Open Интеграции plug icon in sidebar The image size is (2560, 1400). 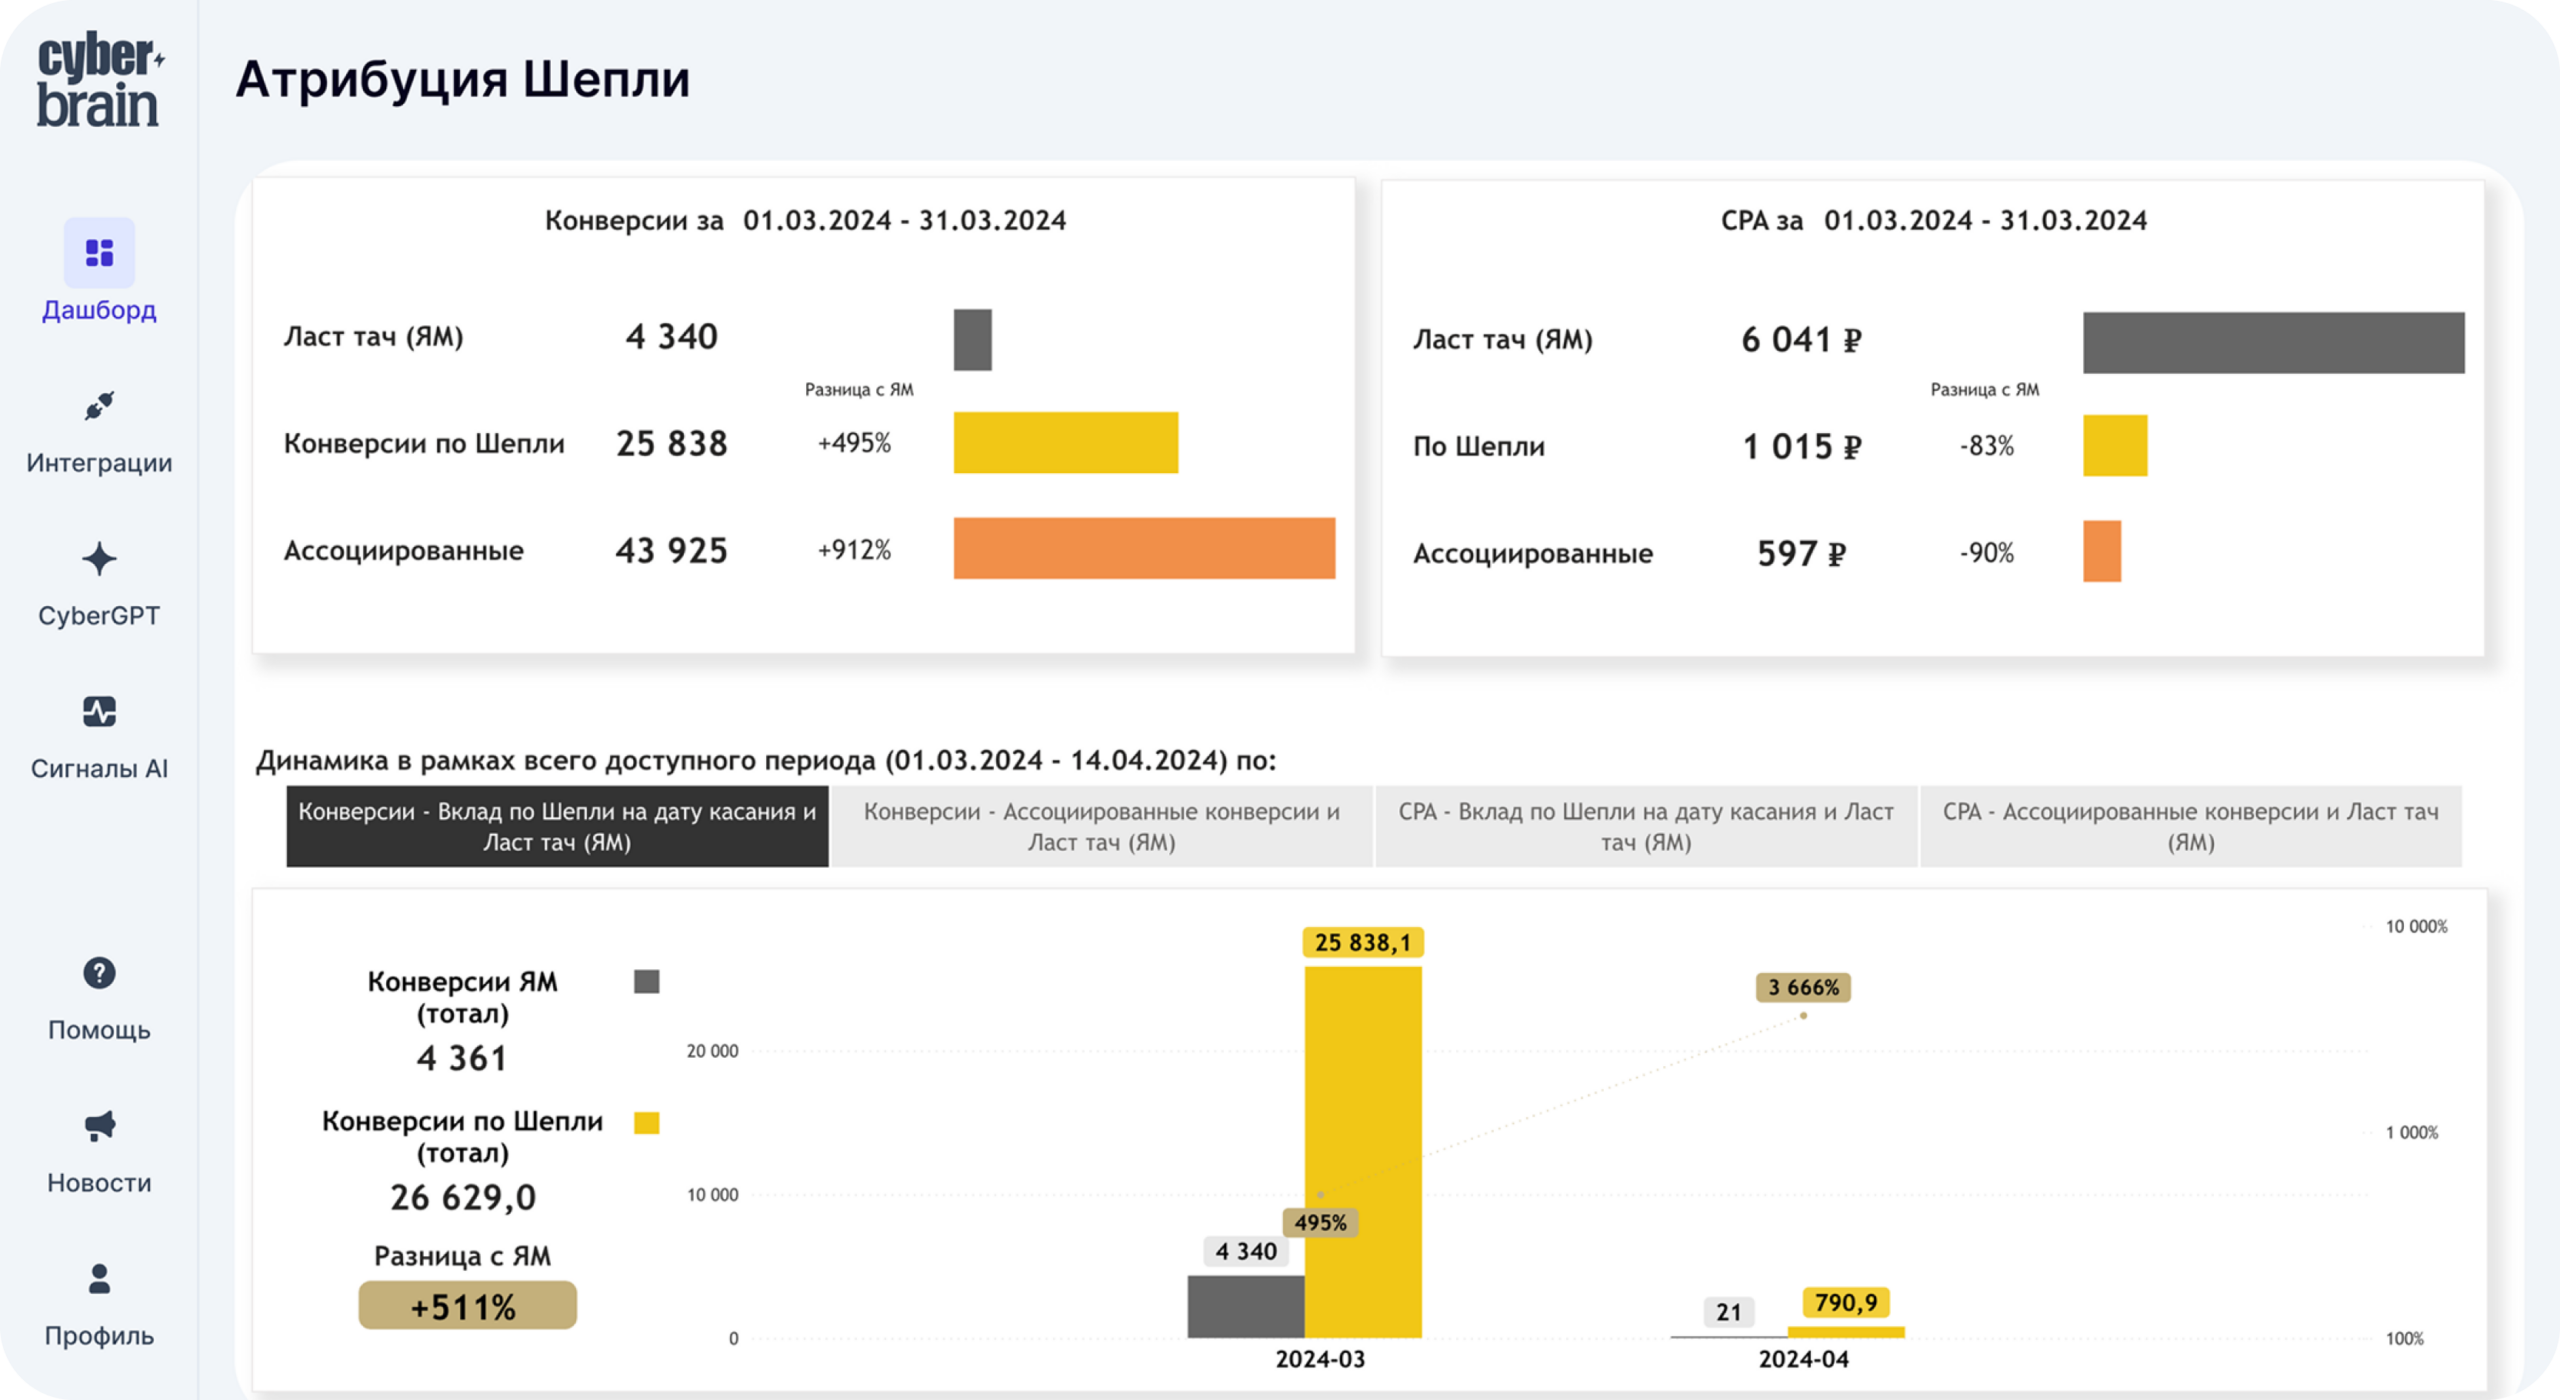coord(99,406)
